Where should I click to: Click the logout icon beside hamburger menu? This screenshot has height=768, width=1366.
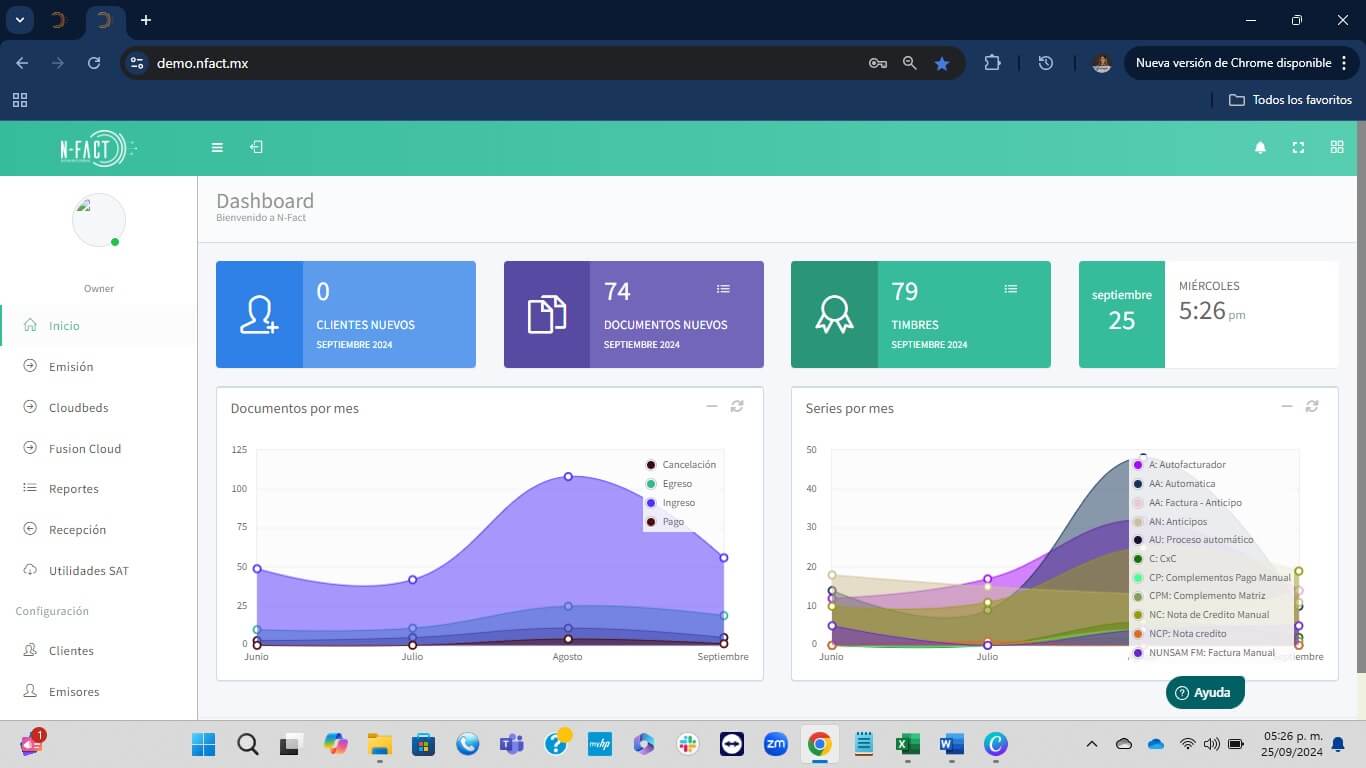(x=256, y=148)
